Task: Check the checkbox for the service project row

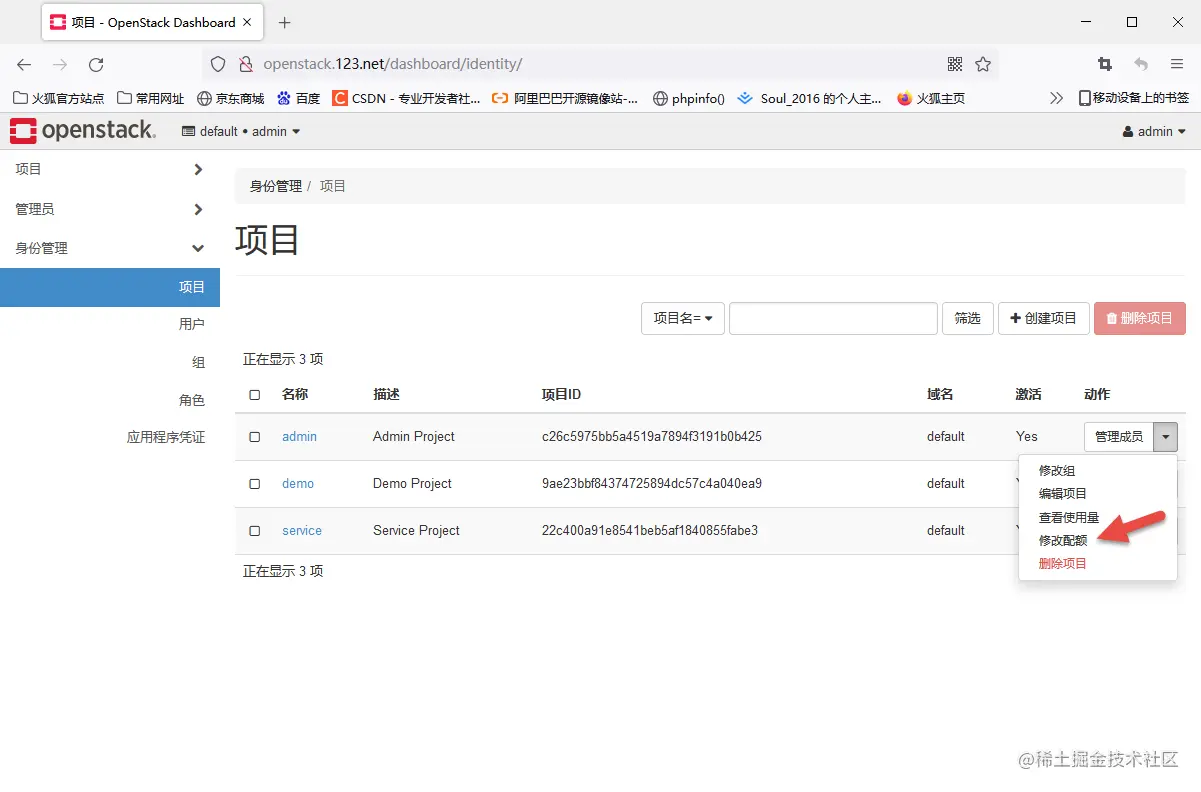Action: tap(253, 530)
